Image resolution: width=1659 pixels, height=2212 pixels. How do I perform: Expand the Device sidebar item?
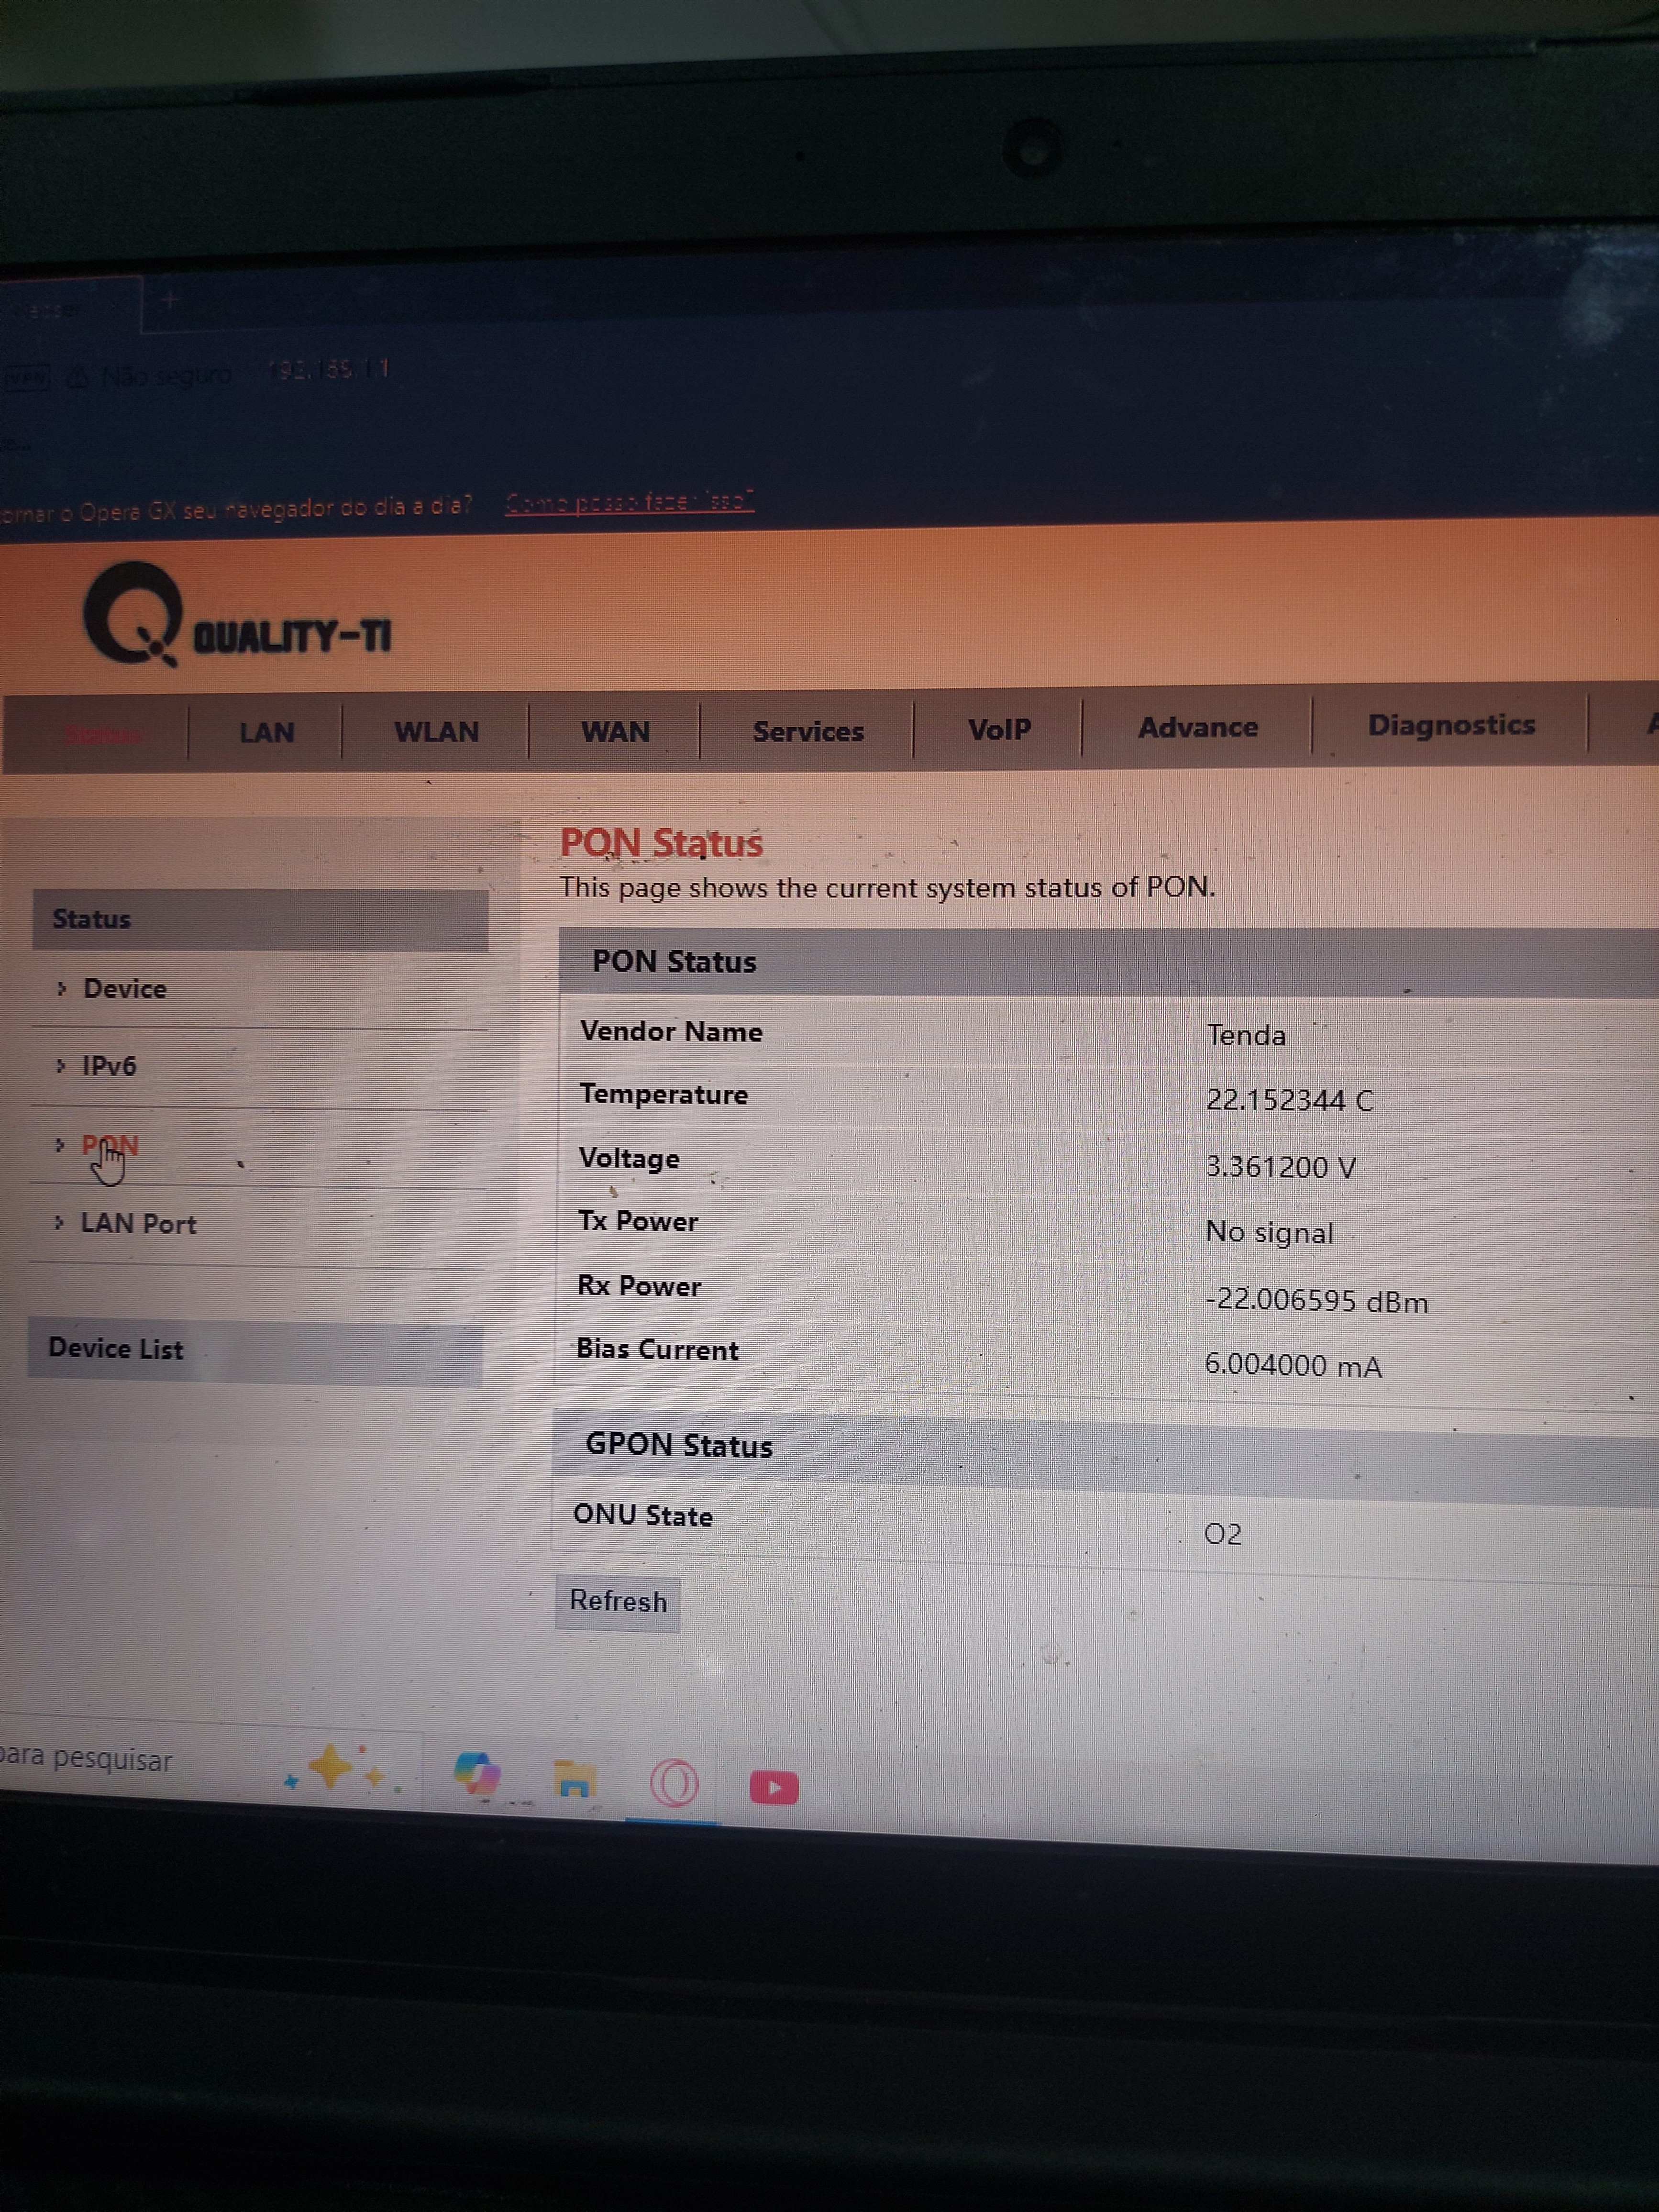[x=124, y=989]
